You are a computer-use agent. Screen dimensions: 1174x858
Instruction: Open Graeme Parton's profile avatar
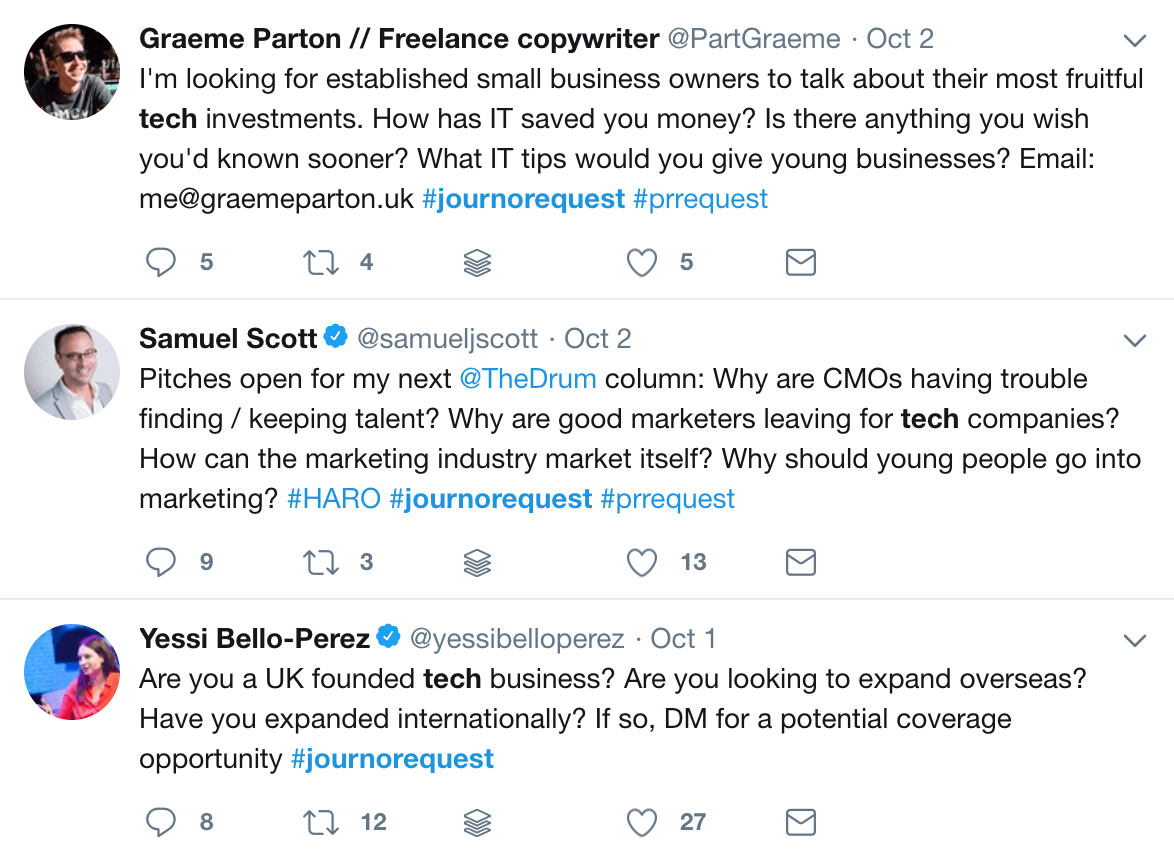(x=71, y=71)
